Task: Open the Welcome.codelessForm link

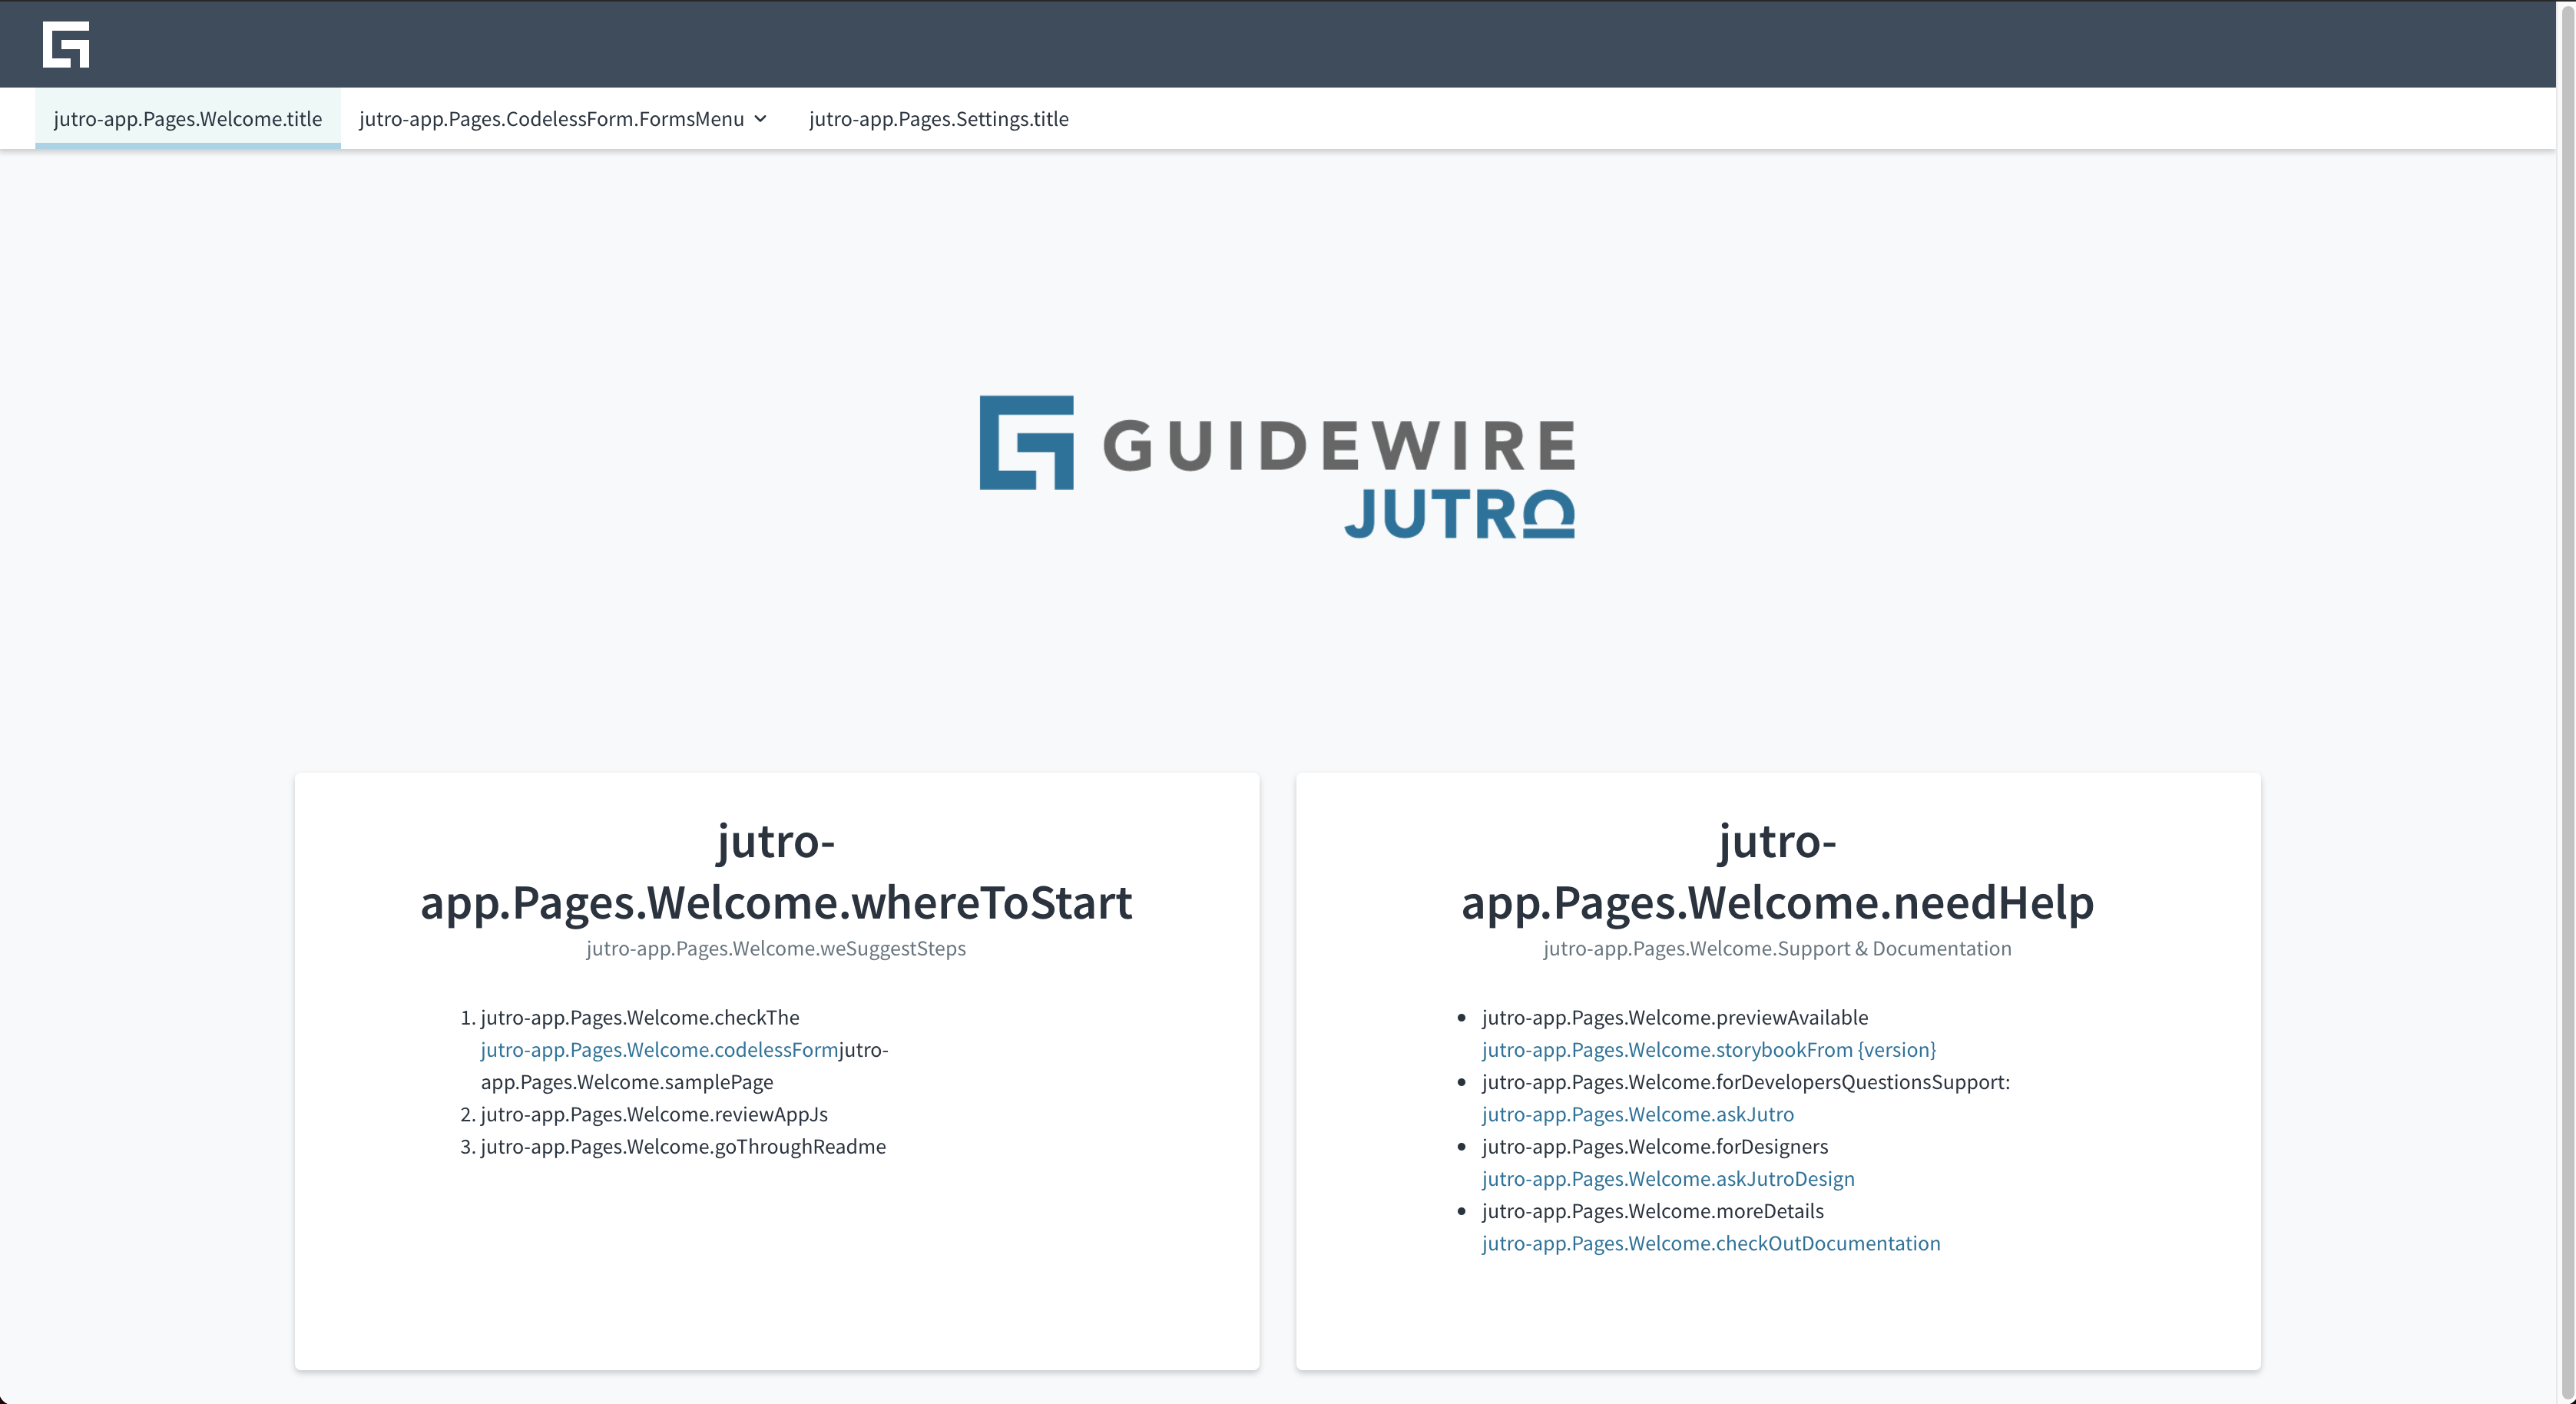Action: click(x=659, y=1049)
